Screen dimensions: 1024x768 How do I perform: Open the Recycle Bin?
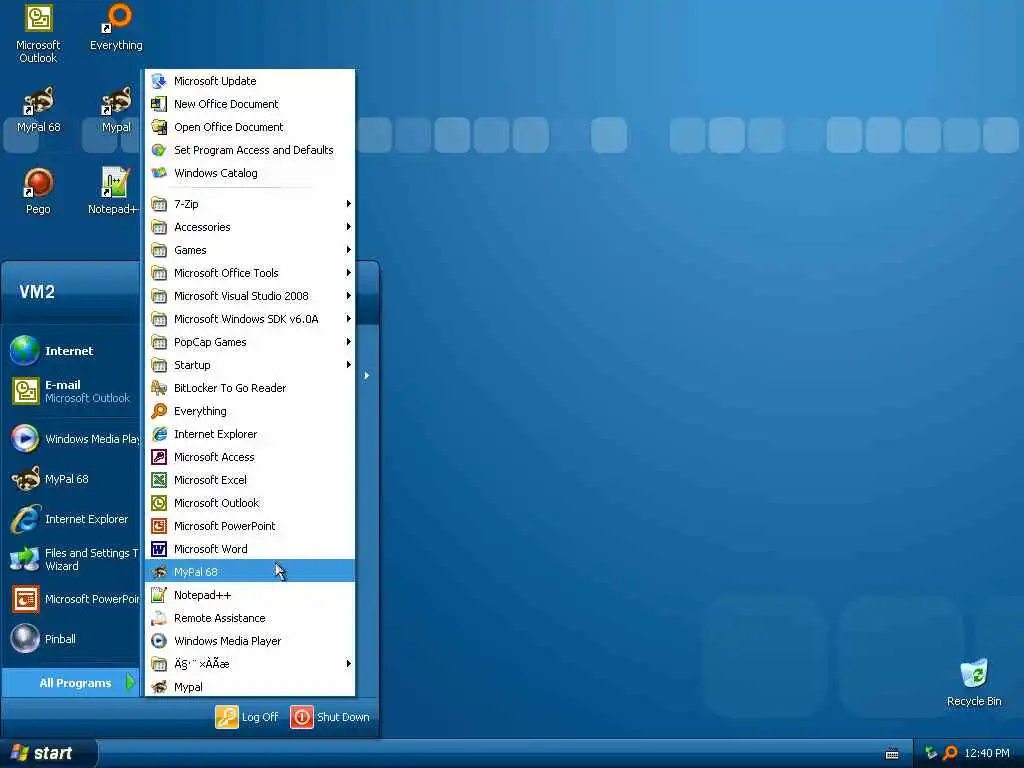pyautogui.click(x=974, y=683)
